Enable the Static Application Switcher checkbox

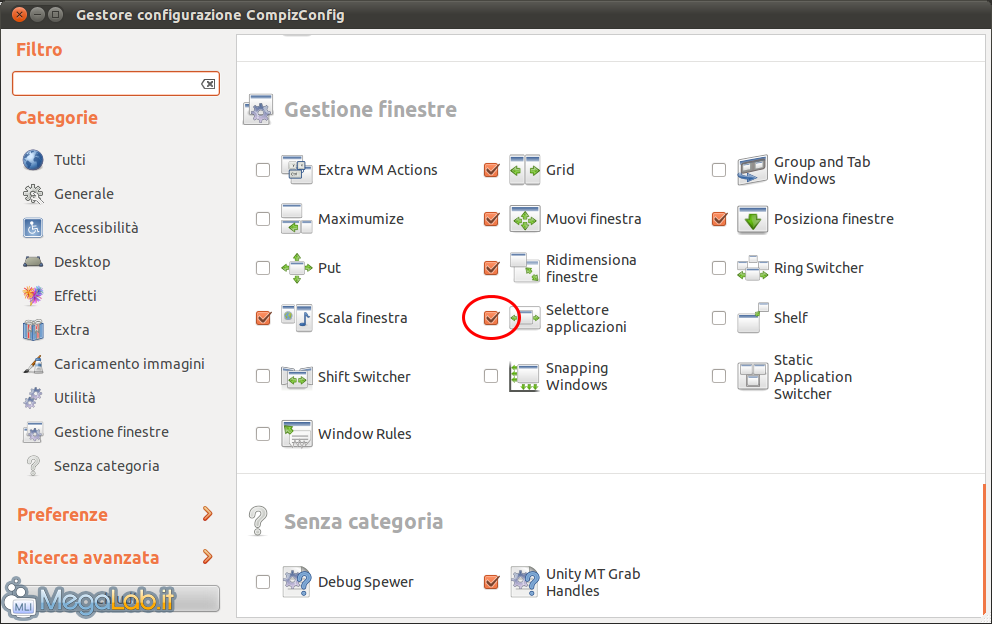(x=719, y=376)
